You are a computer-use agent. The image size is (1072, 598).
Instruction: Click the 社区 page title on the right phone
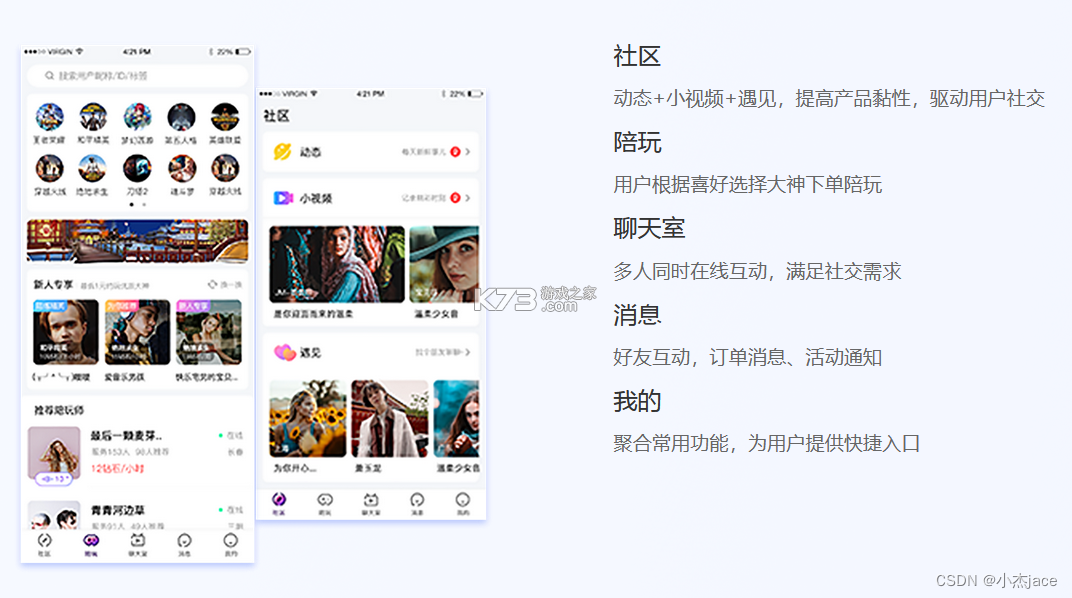pos(276,116)
